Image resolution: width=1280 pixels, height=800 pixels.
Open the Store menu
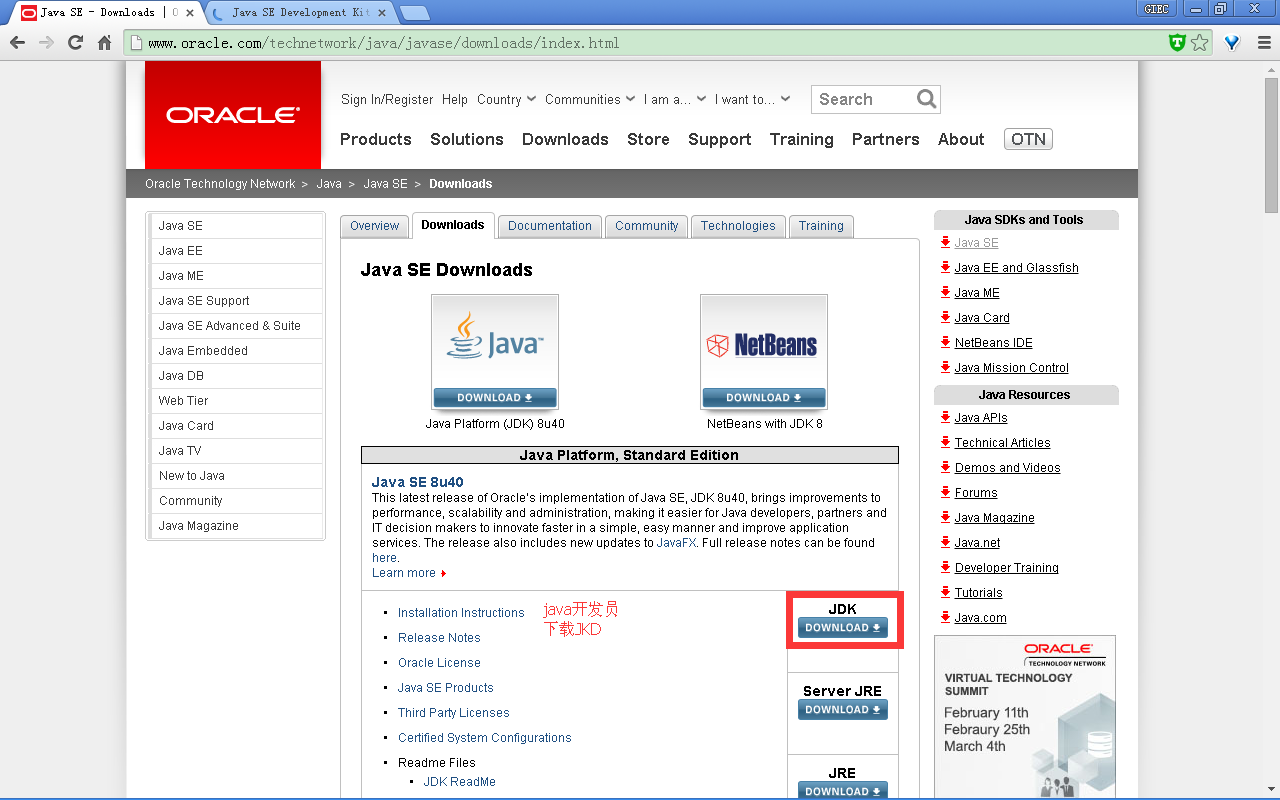(648, 139)
